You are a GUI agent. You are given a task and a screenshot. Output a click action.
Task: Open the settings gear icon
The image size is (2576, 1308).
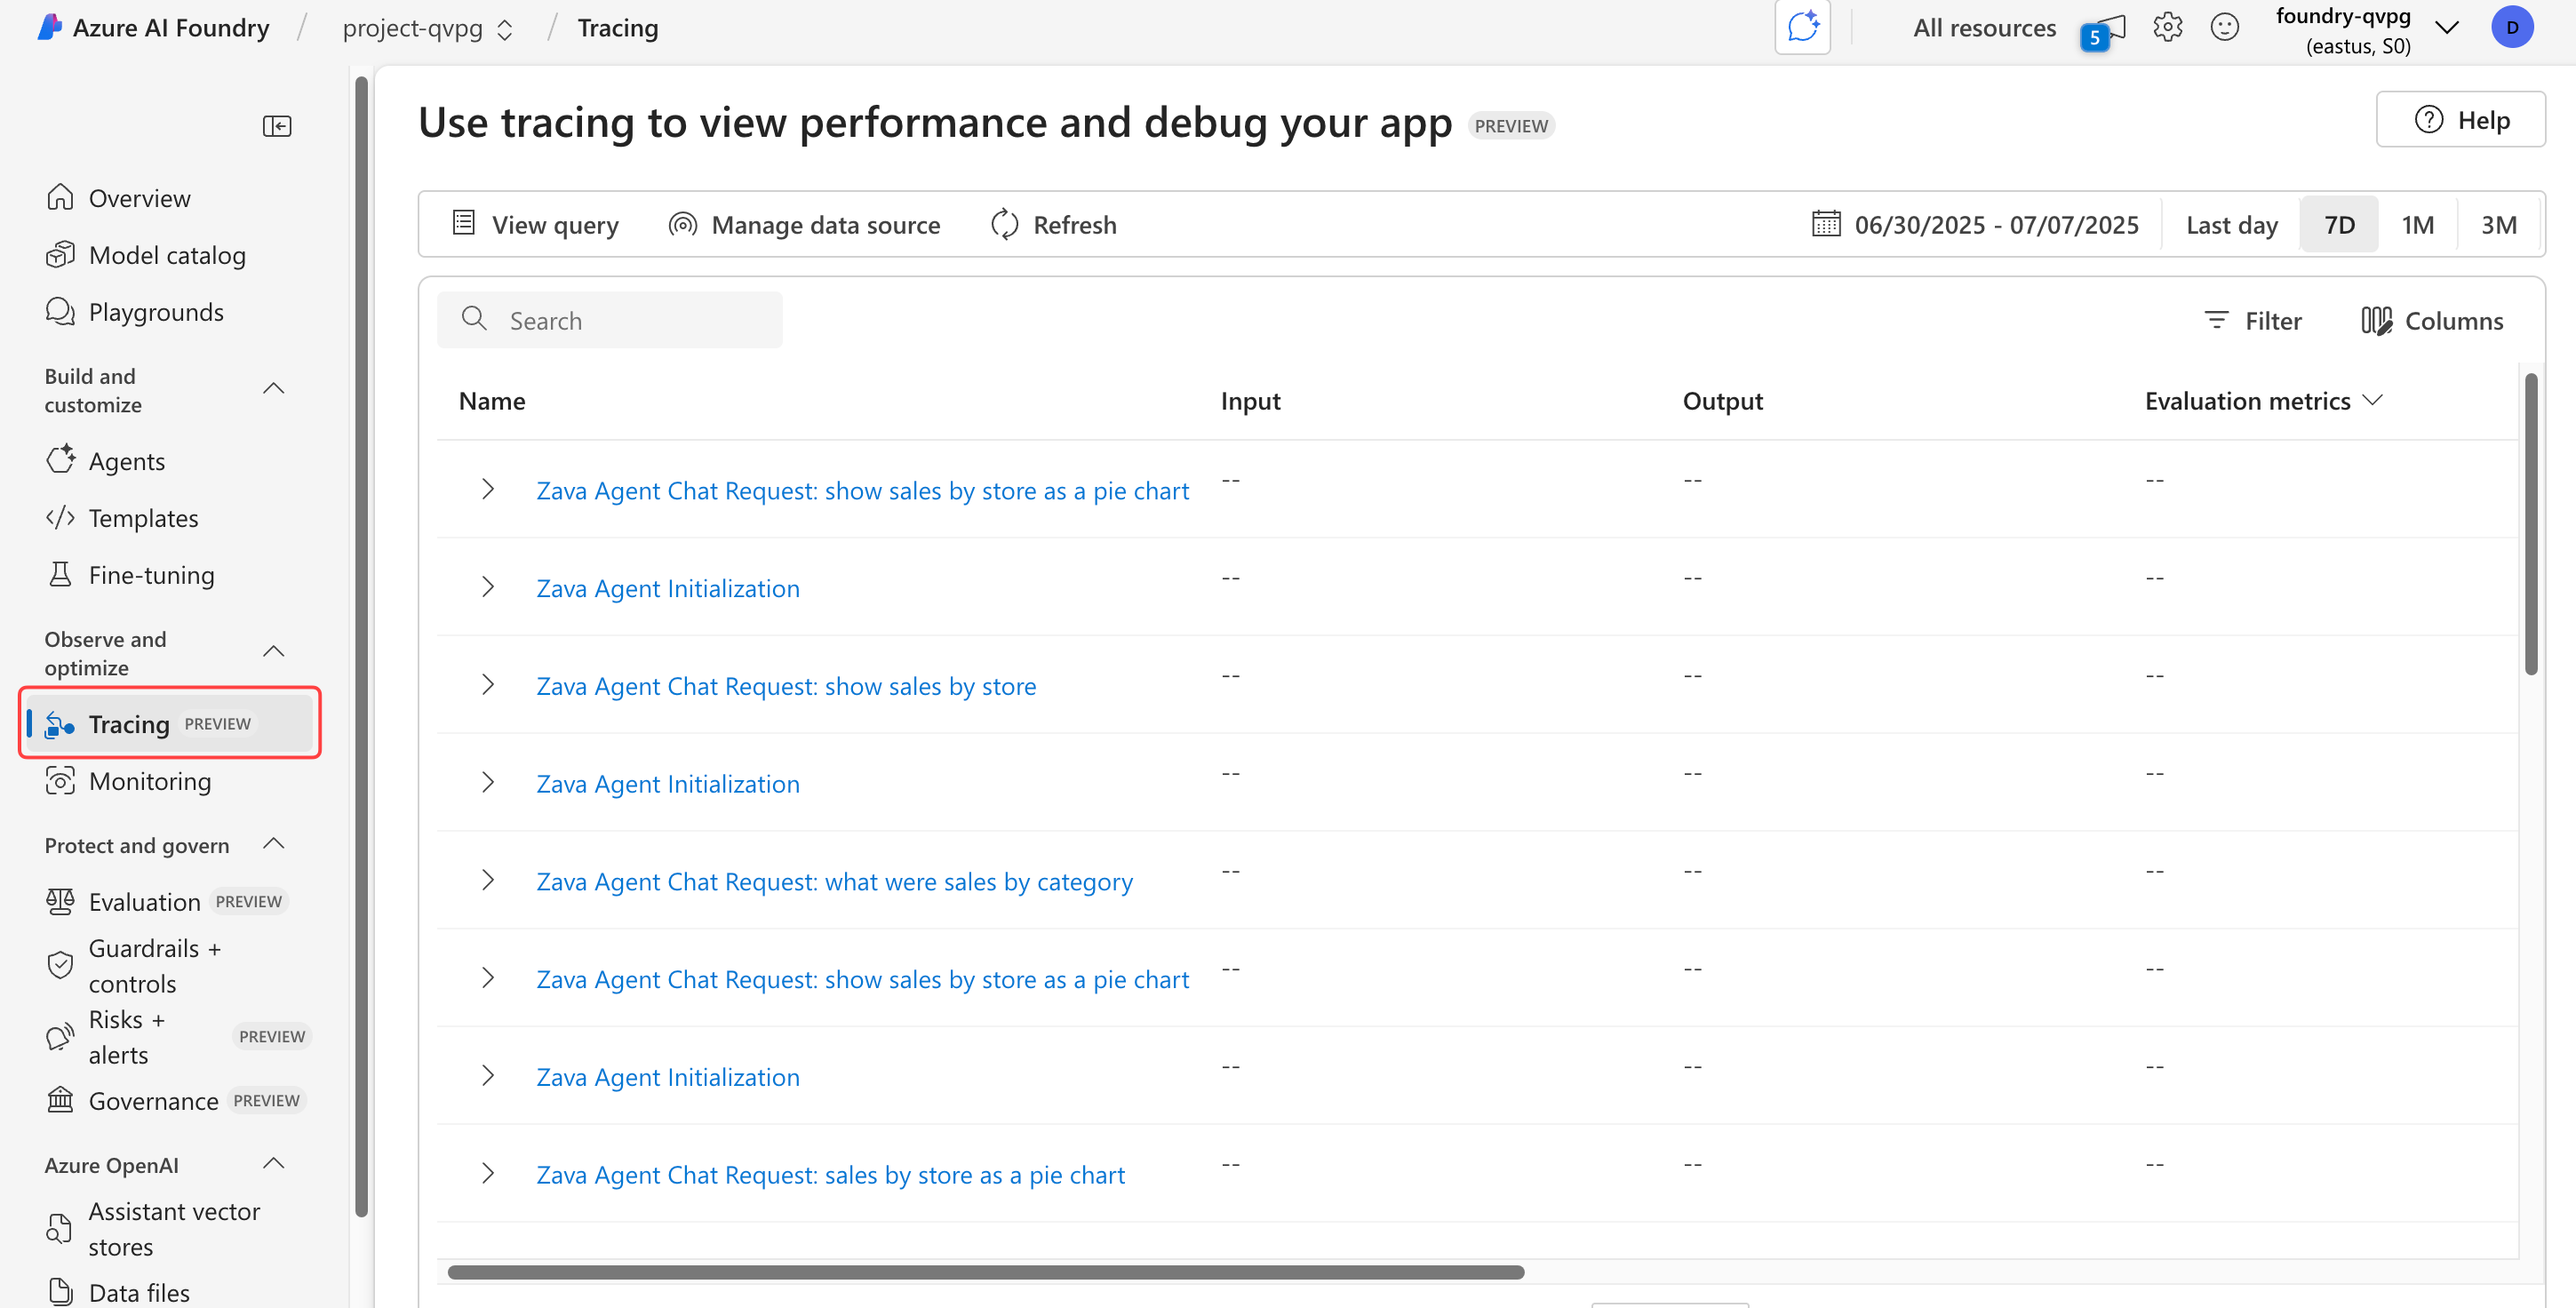tap(2167, 27)
